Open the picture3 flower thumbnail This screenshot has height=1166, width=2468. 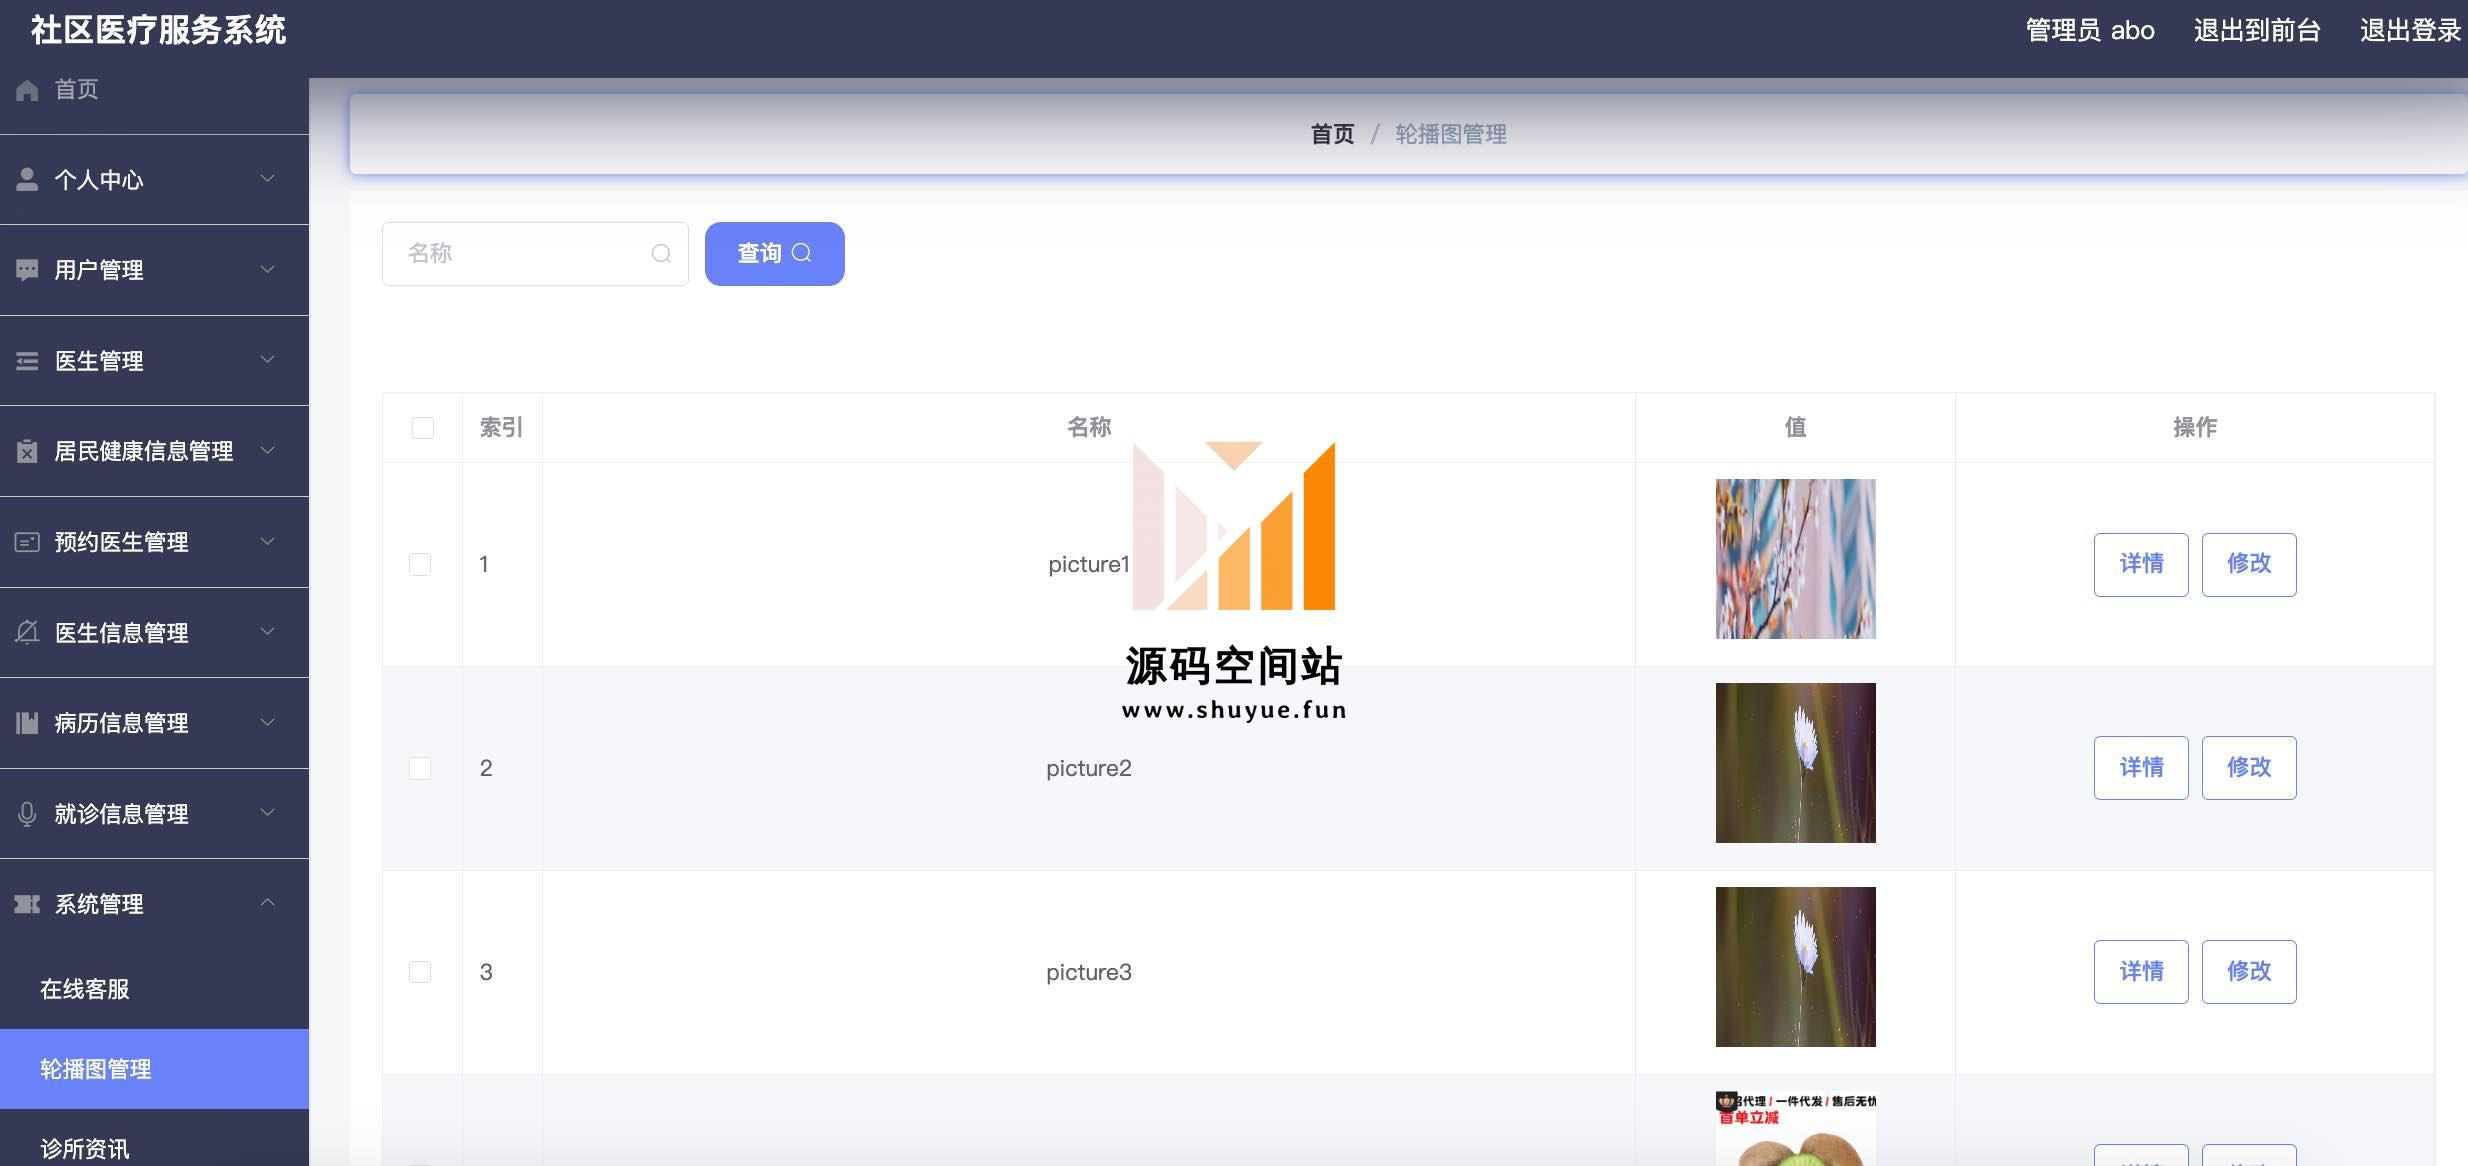pyautogui.click(x=1796, y=967)
